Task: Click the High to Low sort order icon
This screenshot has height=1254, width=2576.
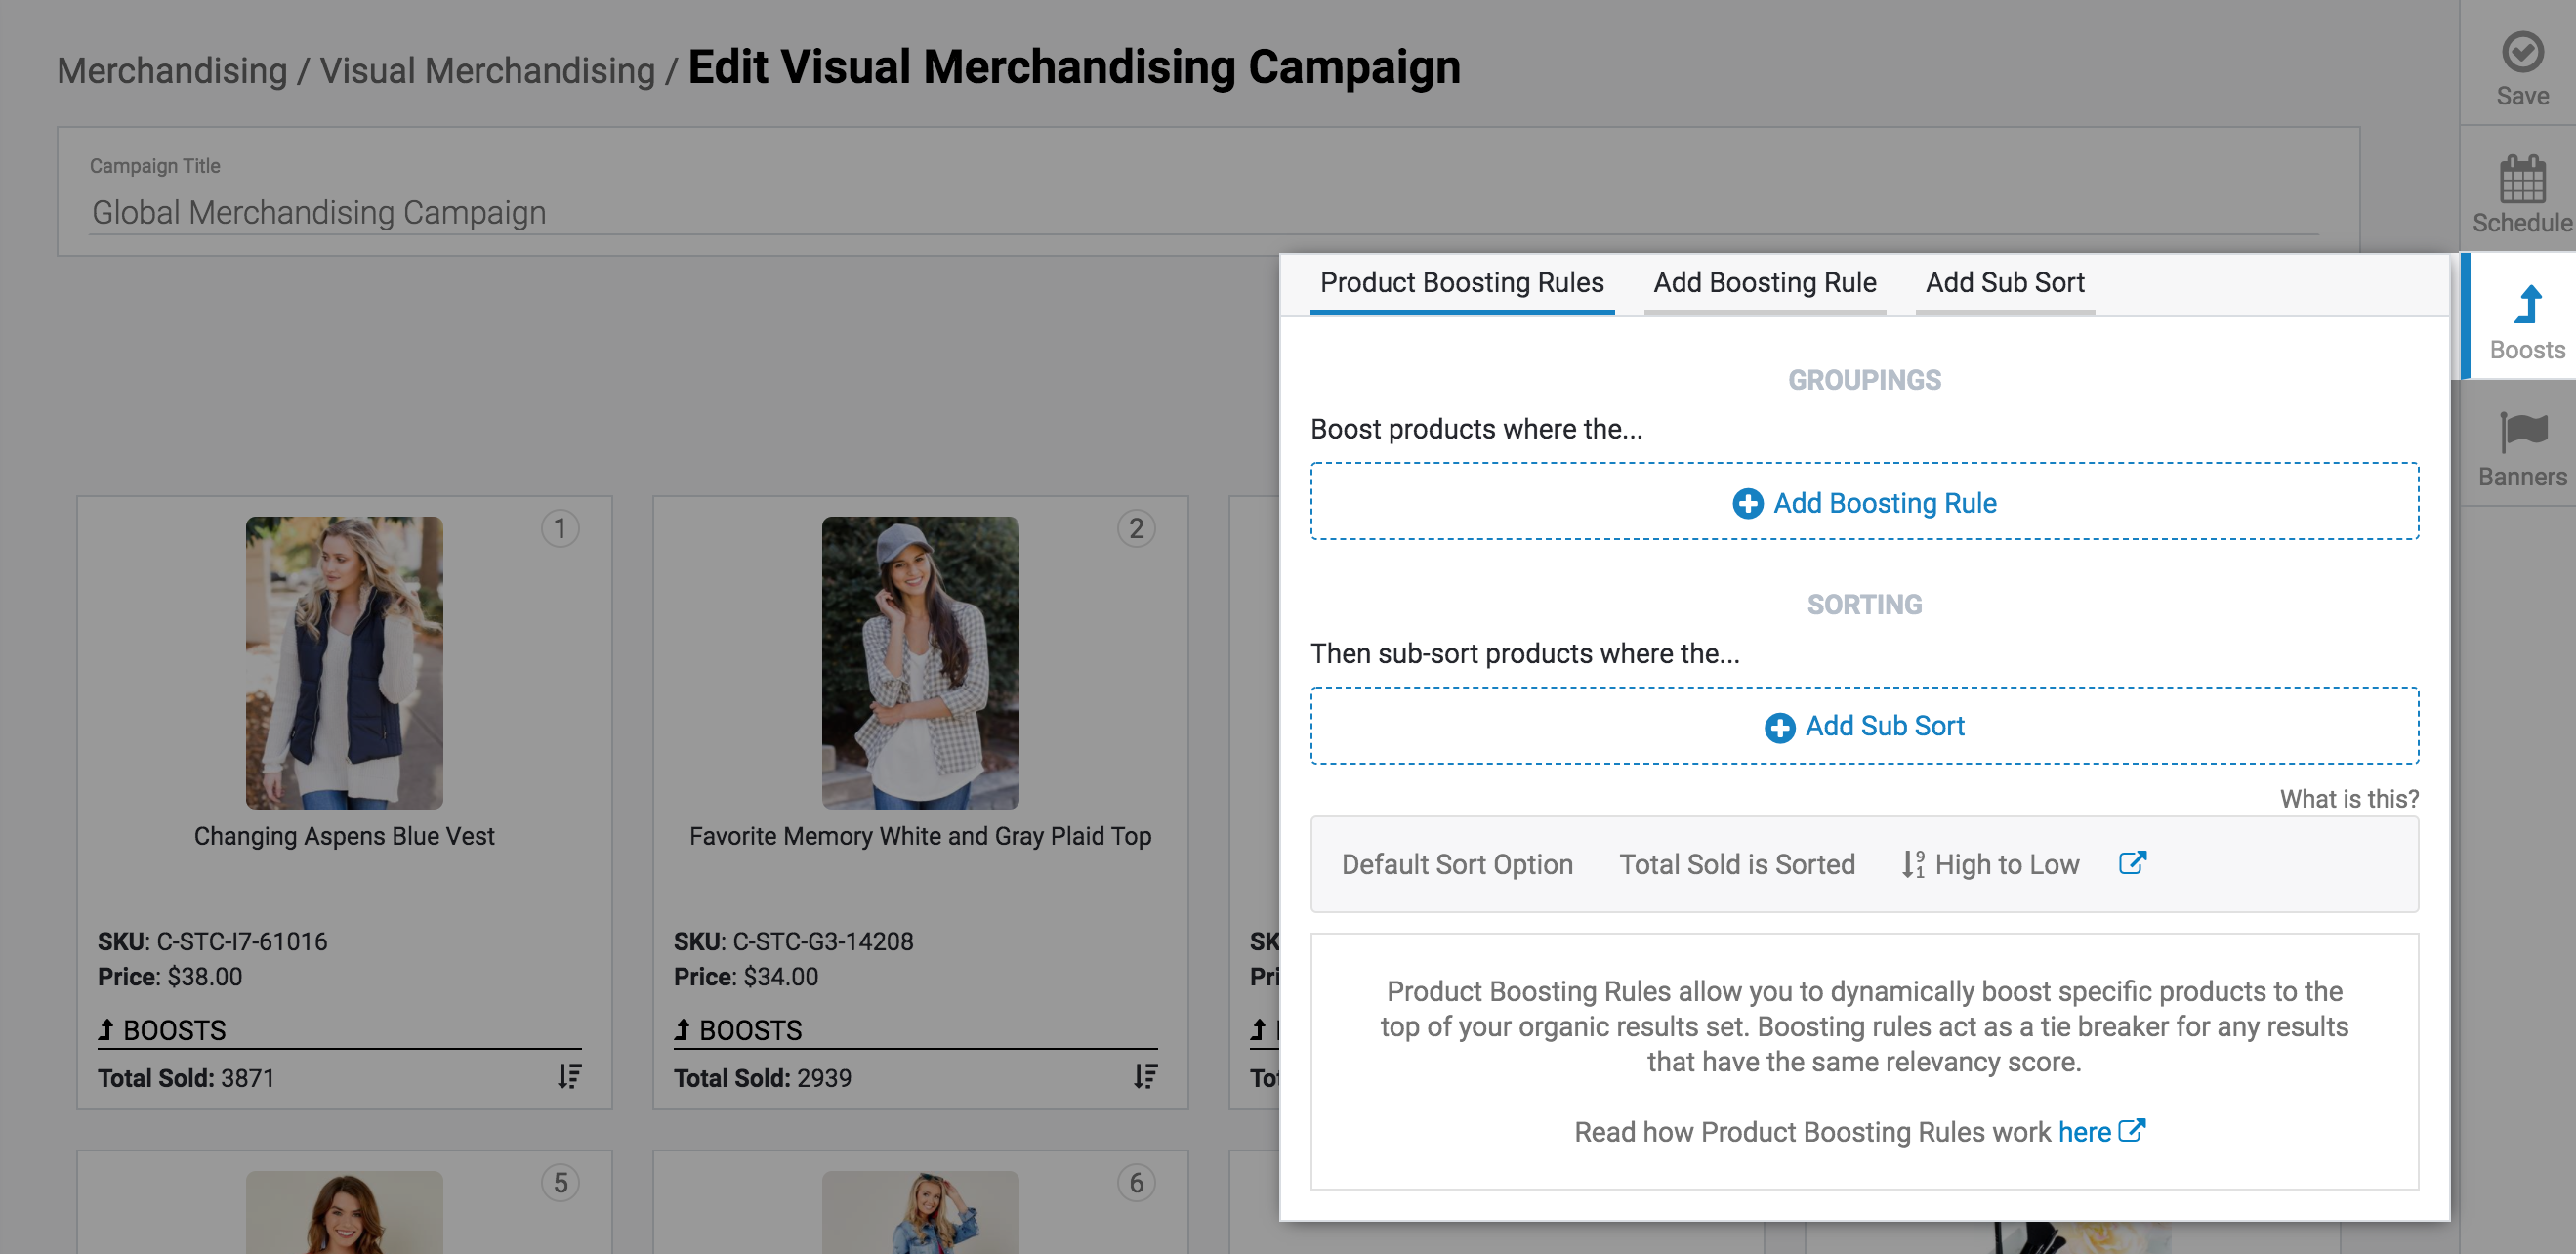Action: (x=1913, y=864)
